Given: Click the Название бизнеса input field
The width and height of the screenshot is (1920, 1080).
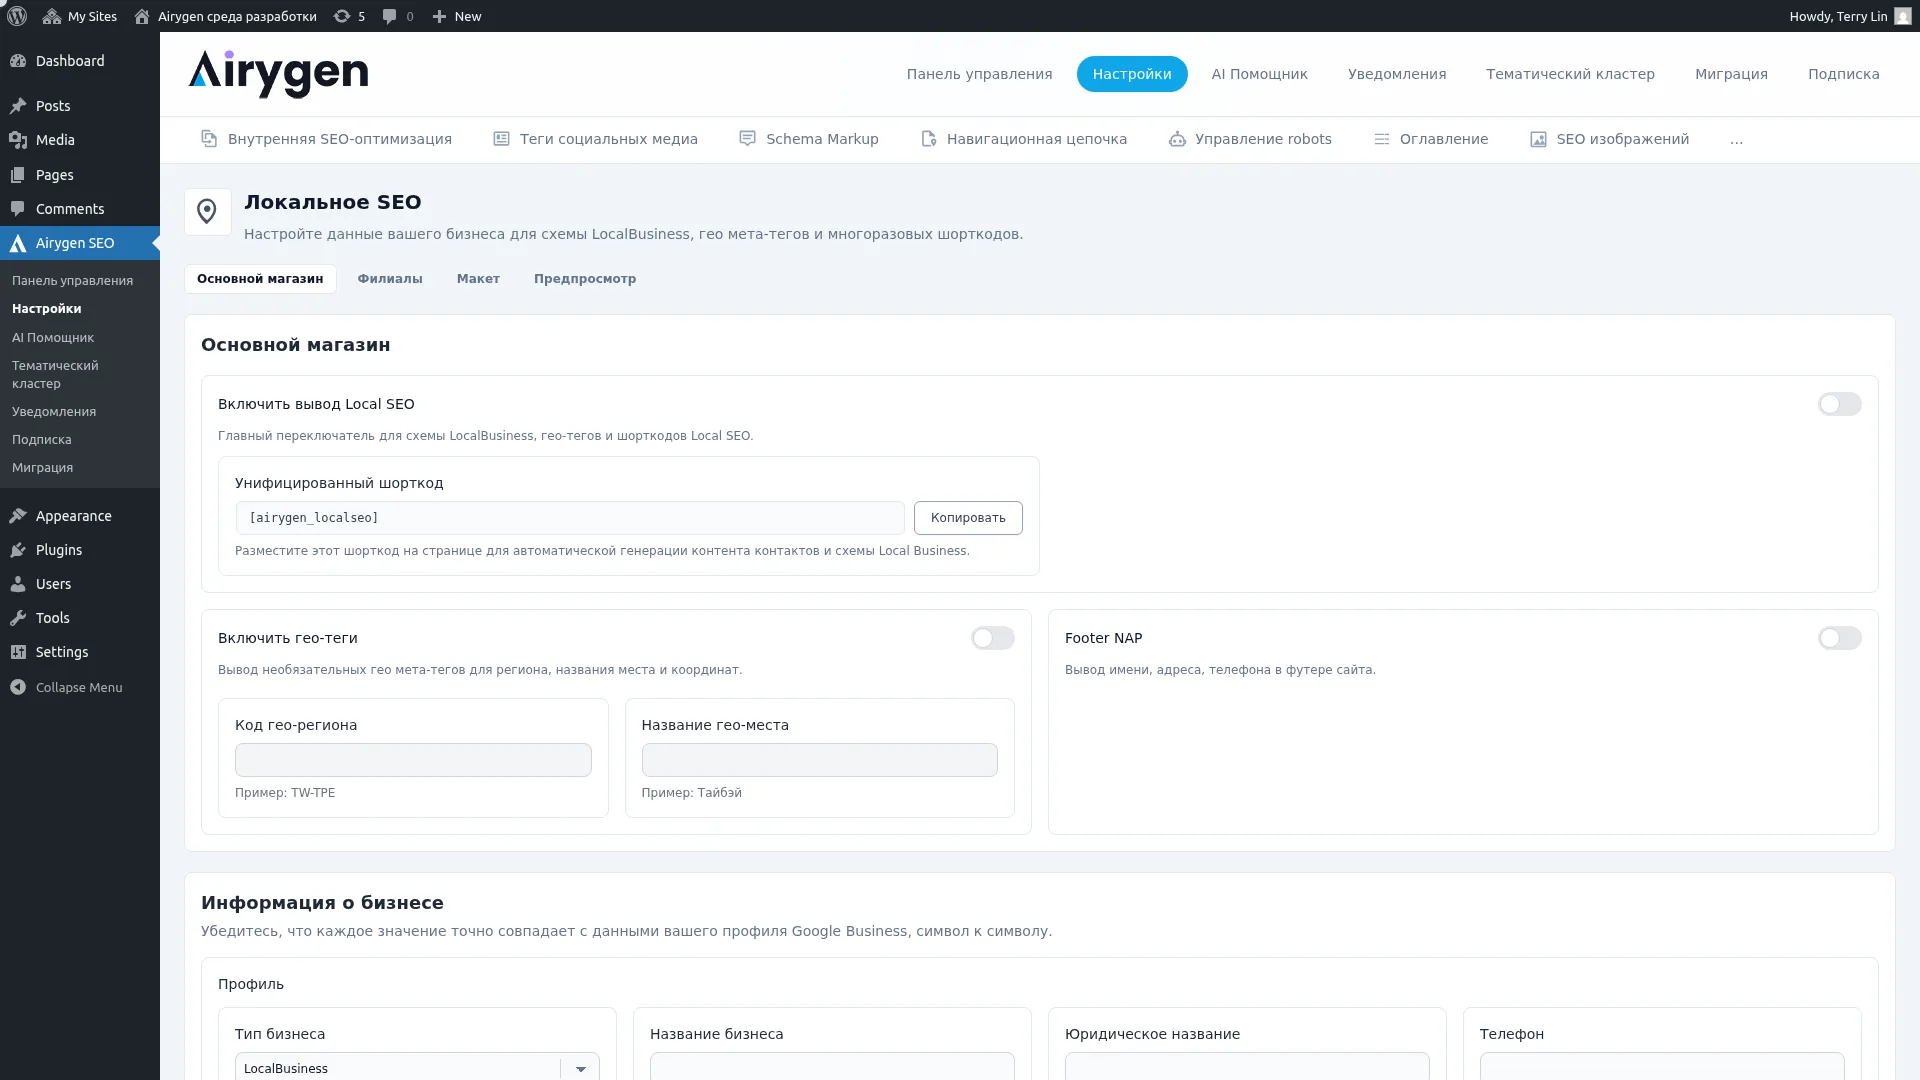Looking at the screenshot, I should coord(832,1066).
